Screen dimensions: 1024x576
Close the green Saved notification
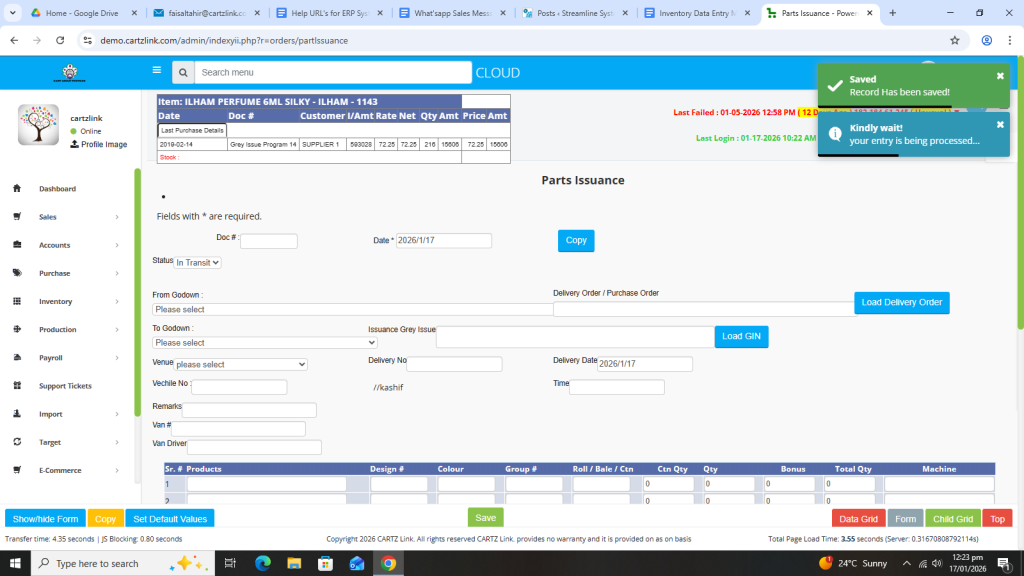click(x=1000, y=76)
